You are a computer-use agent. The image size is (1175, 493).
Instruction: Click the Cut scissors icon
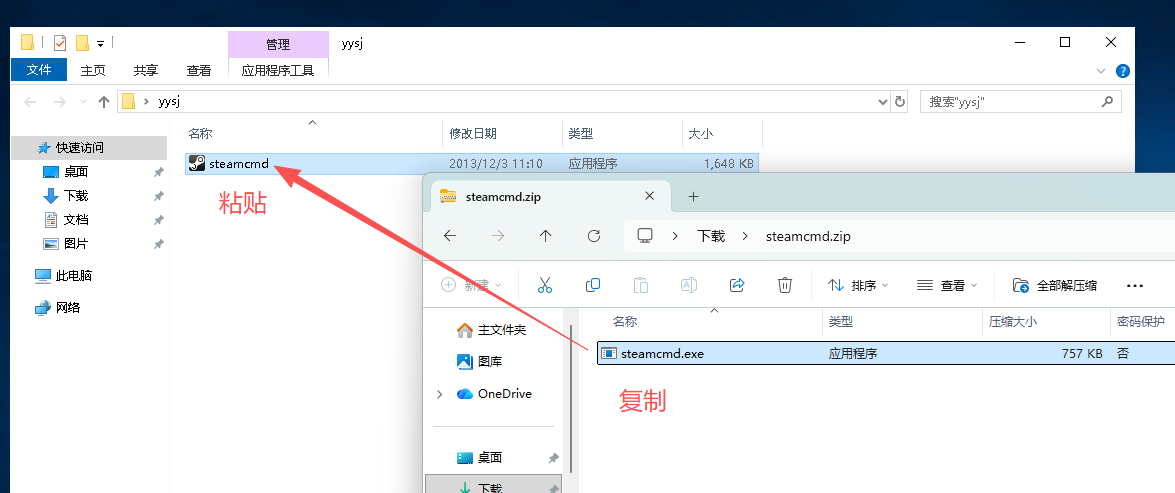pos(545,285)
